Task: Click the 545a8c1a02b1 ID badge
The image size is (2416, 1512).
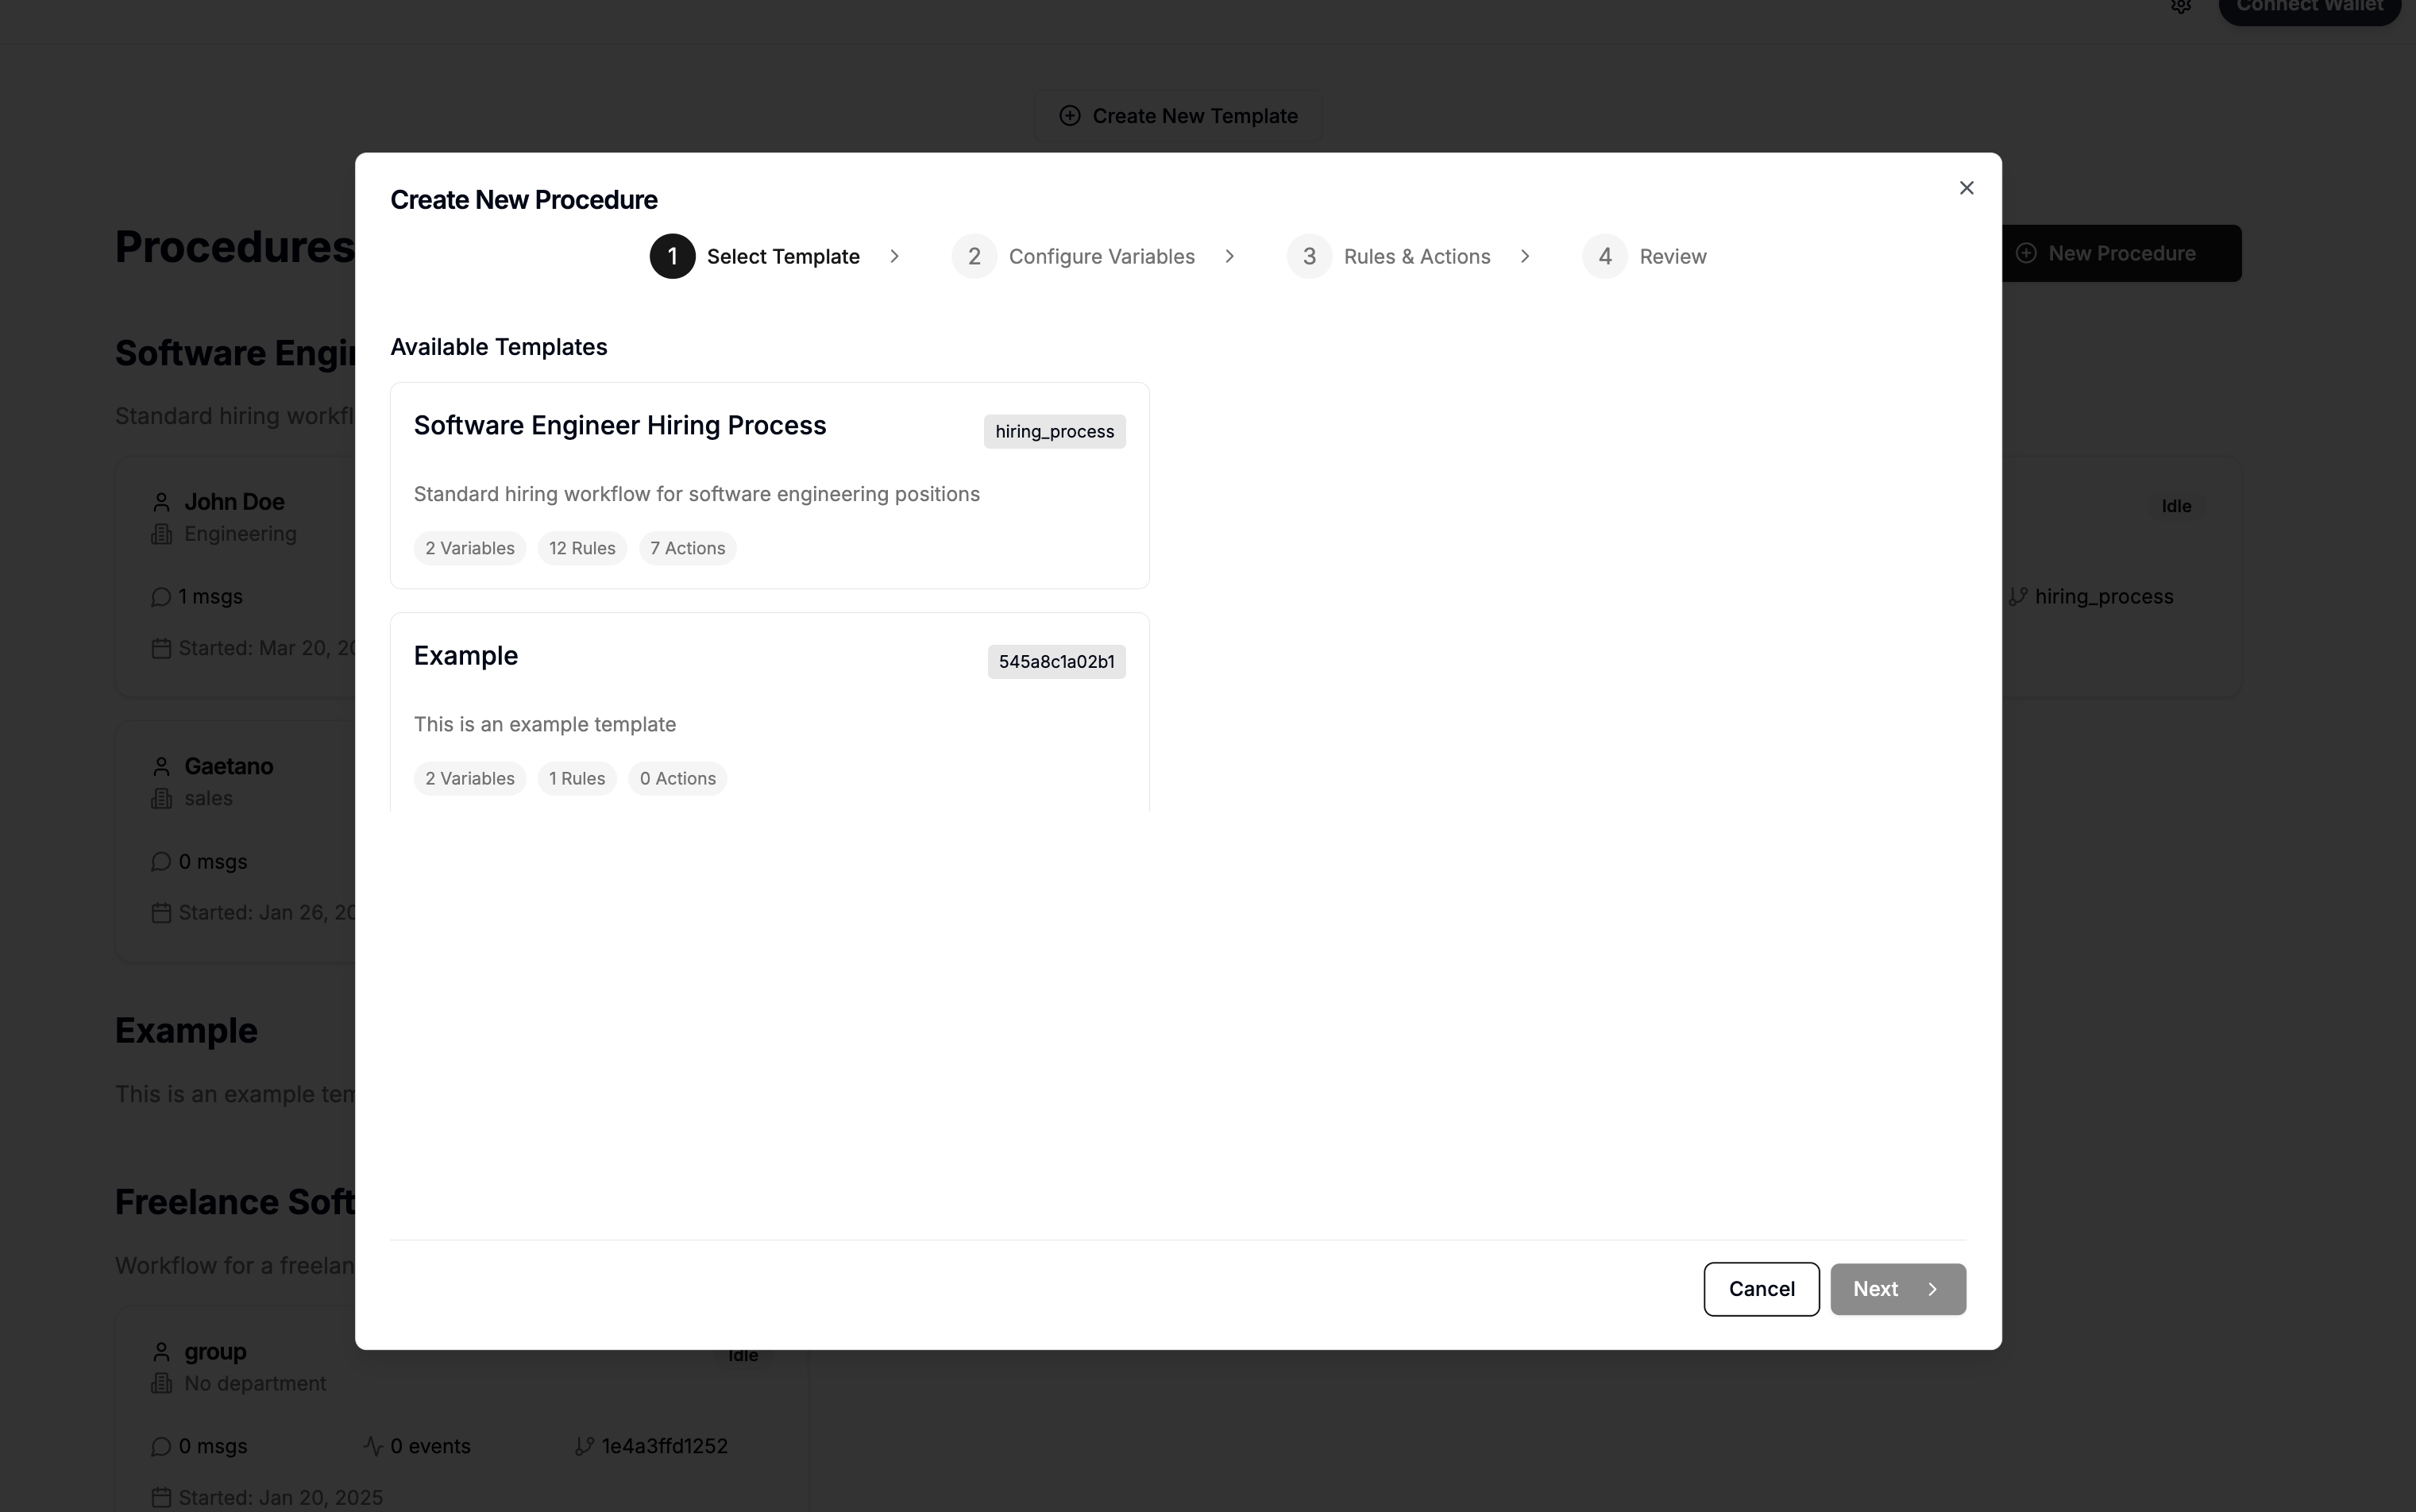Action: [1056, 661]
